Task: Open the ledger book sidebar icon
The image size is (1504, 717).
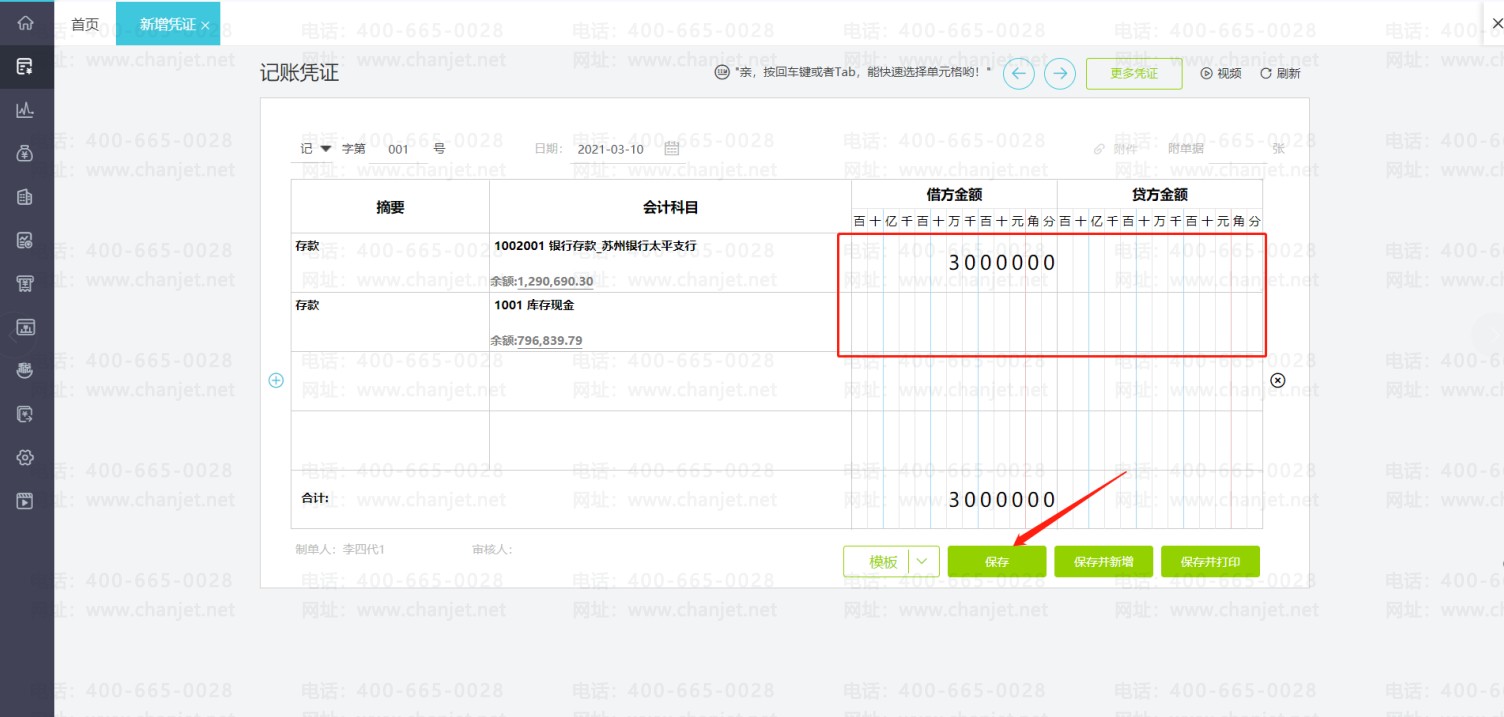Action: (26, 197)
